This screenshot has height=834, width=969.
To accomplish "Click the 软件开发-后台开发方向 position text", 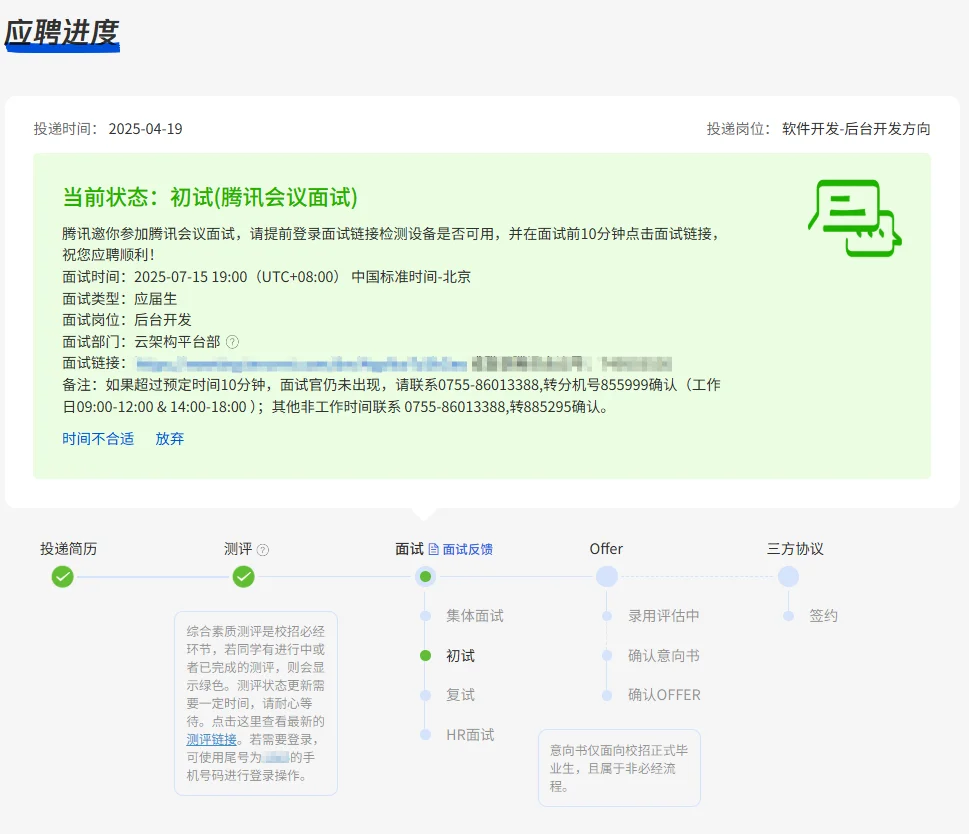I will click(856, 128).
